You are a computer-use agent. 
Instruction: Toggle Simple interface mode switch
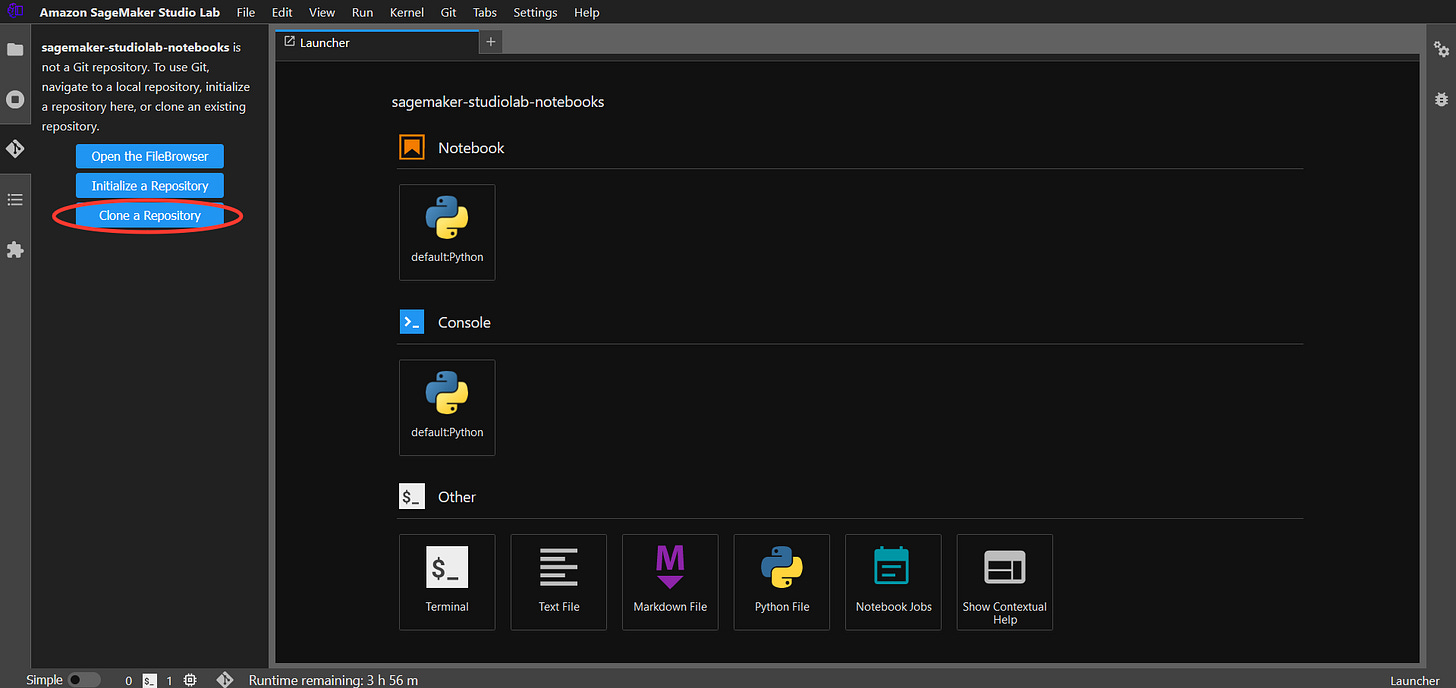(84, 680)
